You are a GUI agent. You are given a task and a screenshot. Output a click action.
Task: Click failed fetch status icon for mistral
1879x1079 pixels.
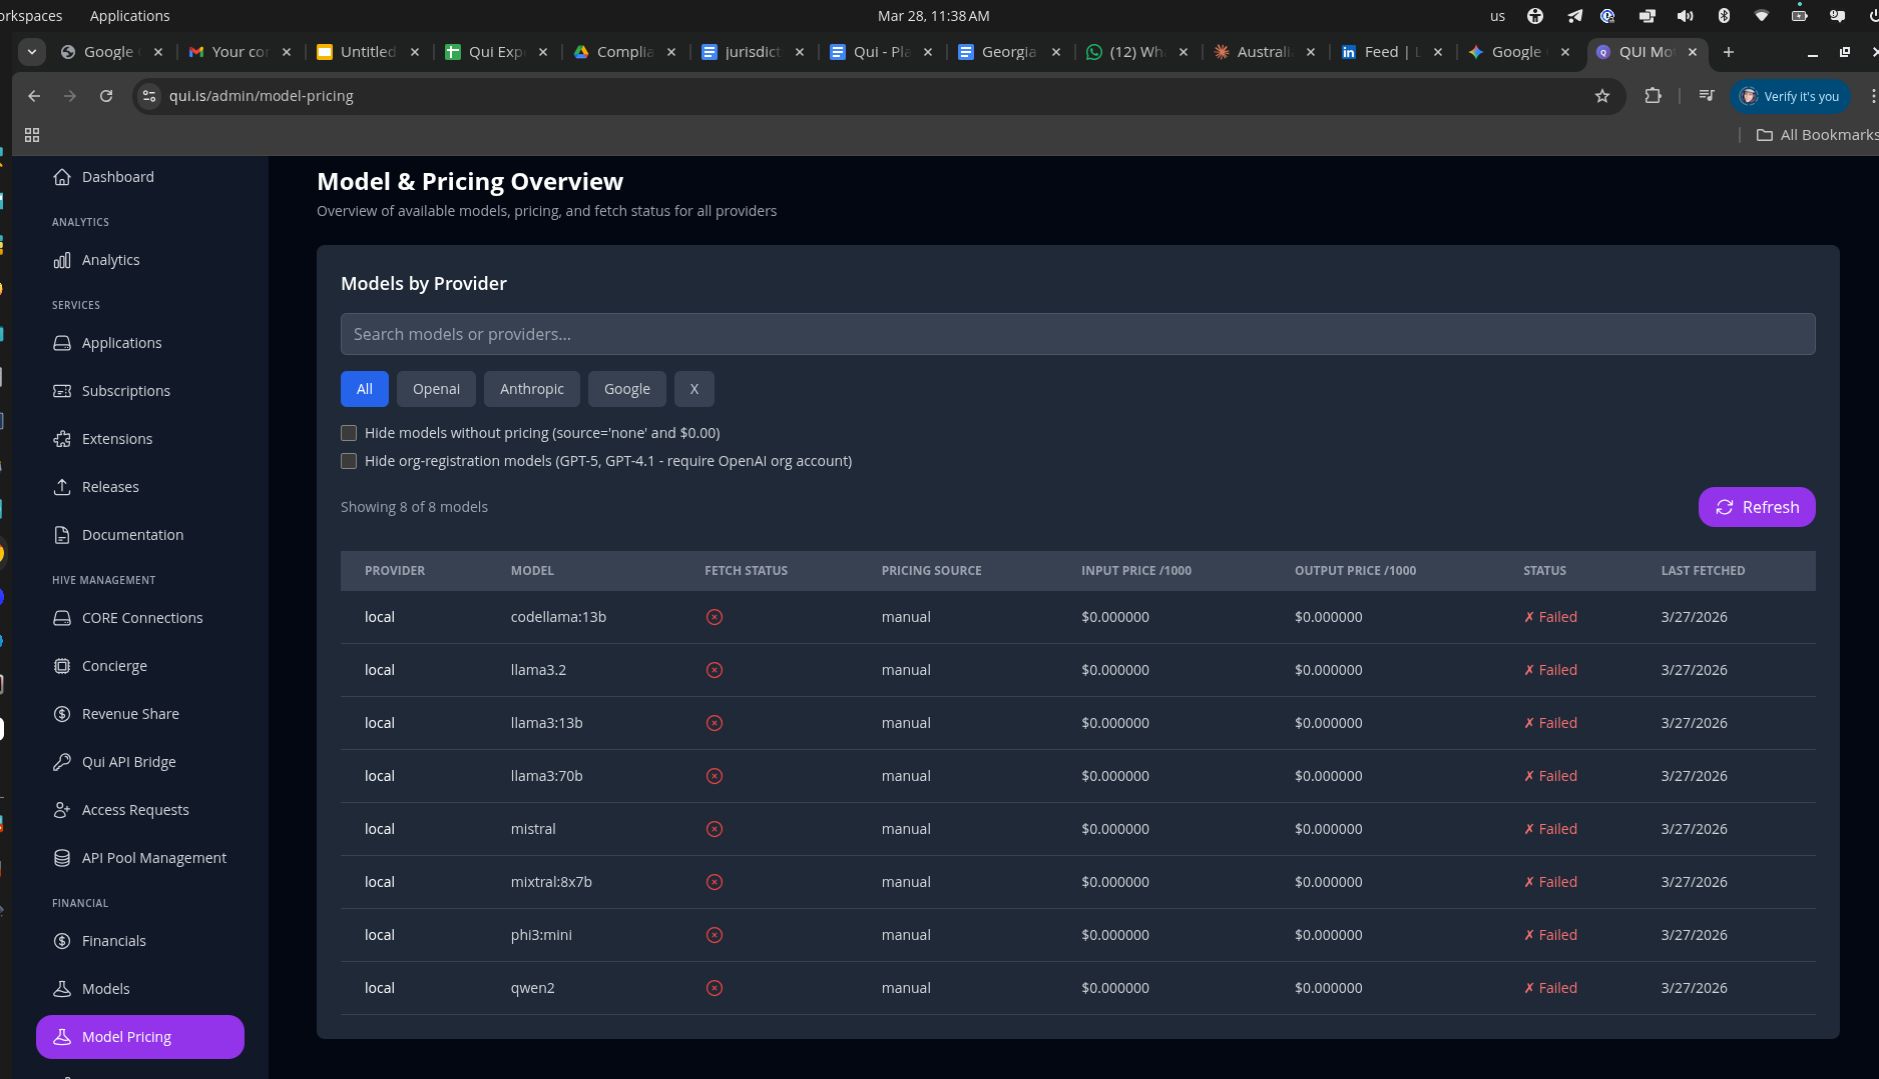(714, 829)
